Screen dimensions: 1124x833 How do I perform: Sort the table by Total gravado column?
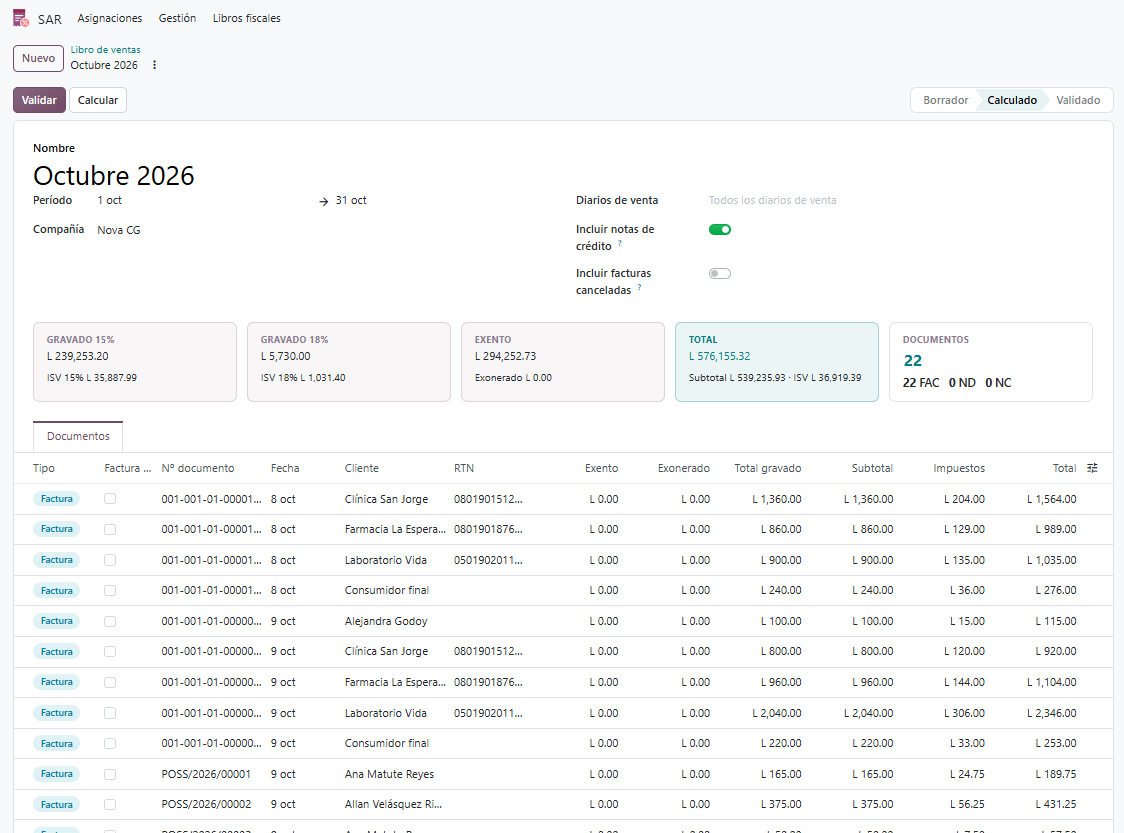[x=767, y=468]
